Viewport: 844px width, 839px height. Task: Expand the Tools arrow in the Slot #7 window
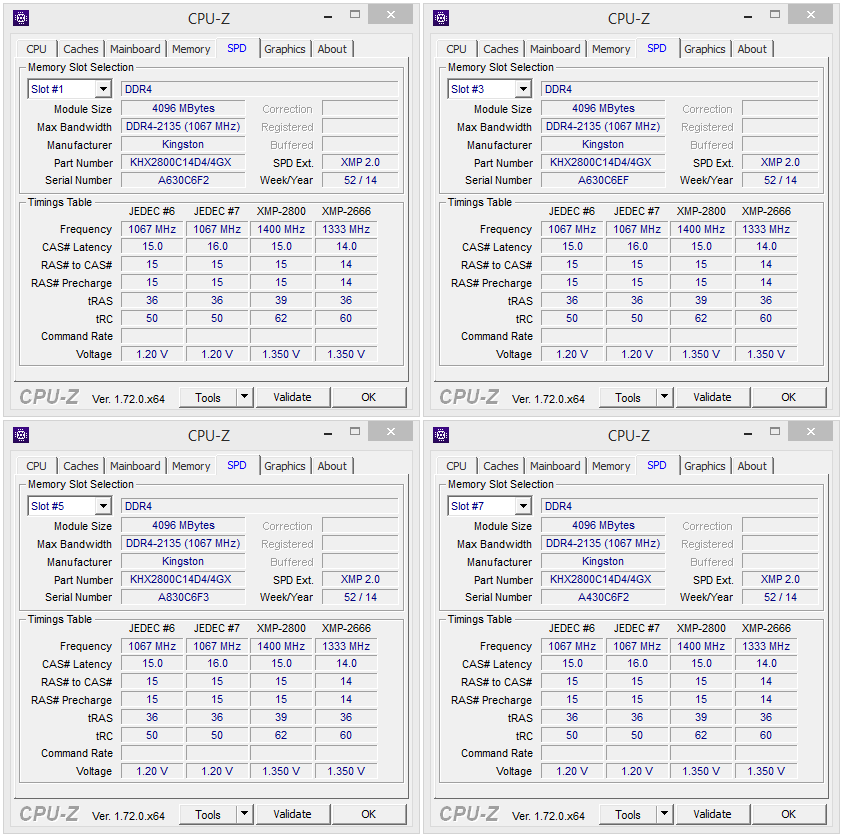pos(664,814)
